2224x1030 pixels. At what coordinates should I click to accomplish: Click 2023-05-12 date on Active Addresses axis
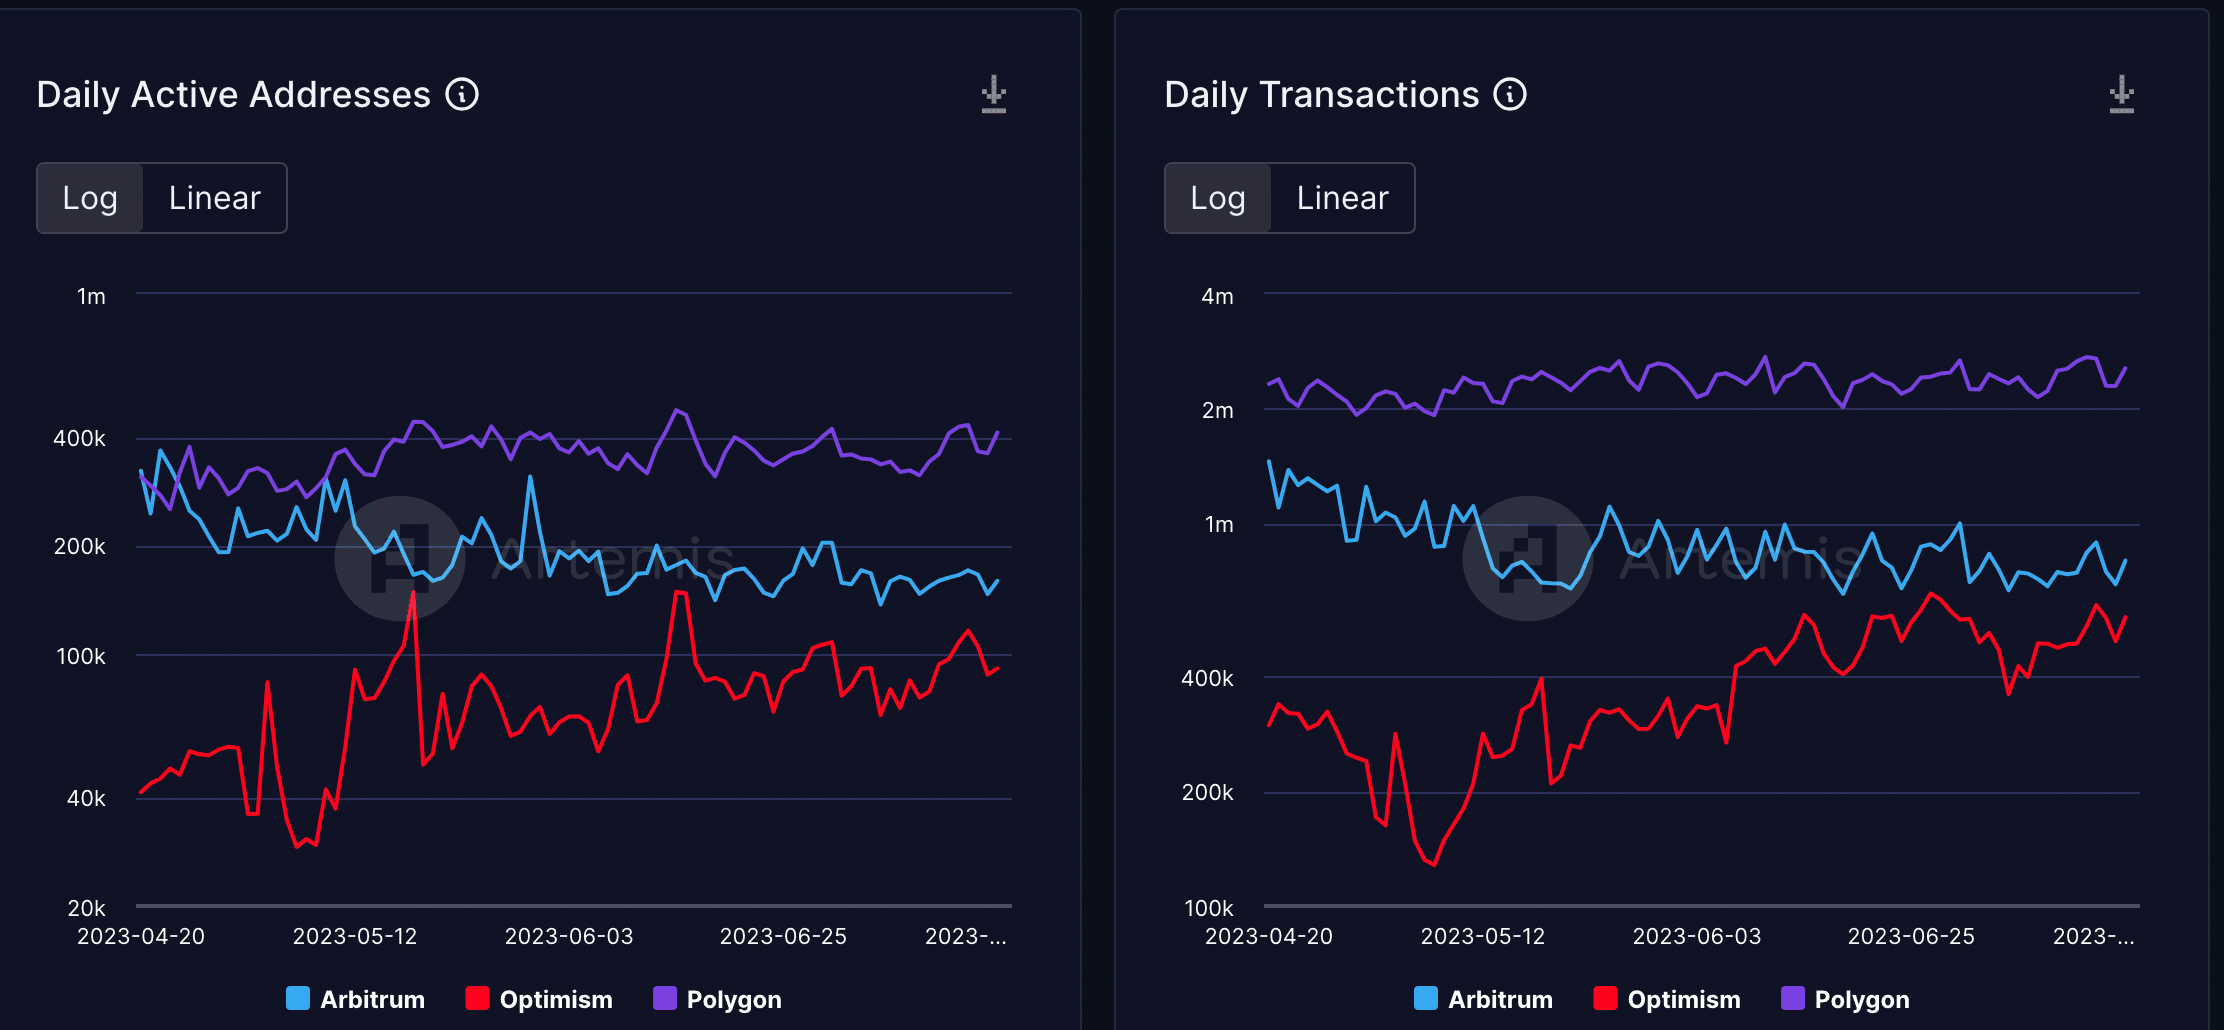coord(355,937)
